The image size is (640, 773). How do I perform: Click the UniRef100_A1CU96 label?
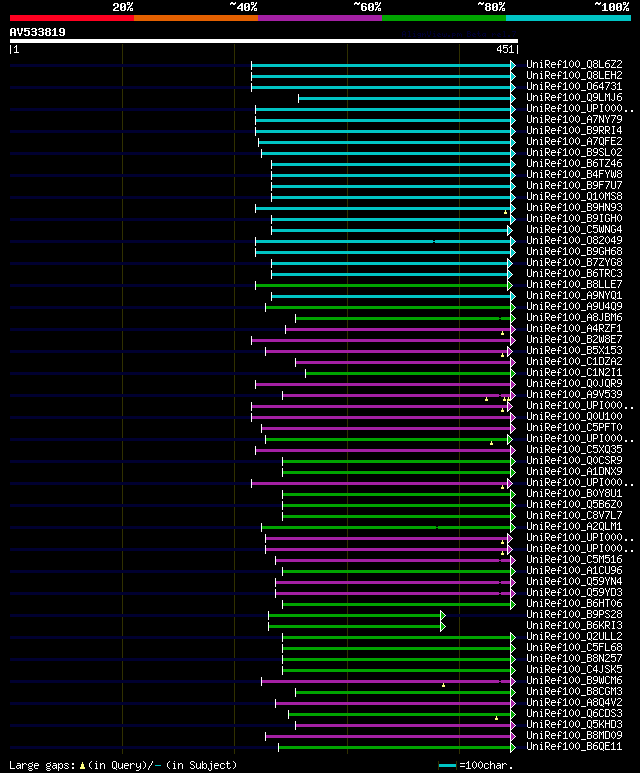574,571
